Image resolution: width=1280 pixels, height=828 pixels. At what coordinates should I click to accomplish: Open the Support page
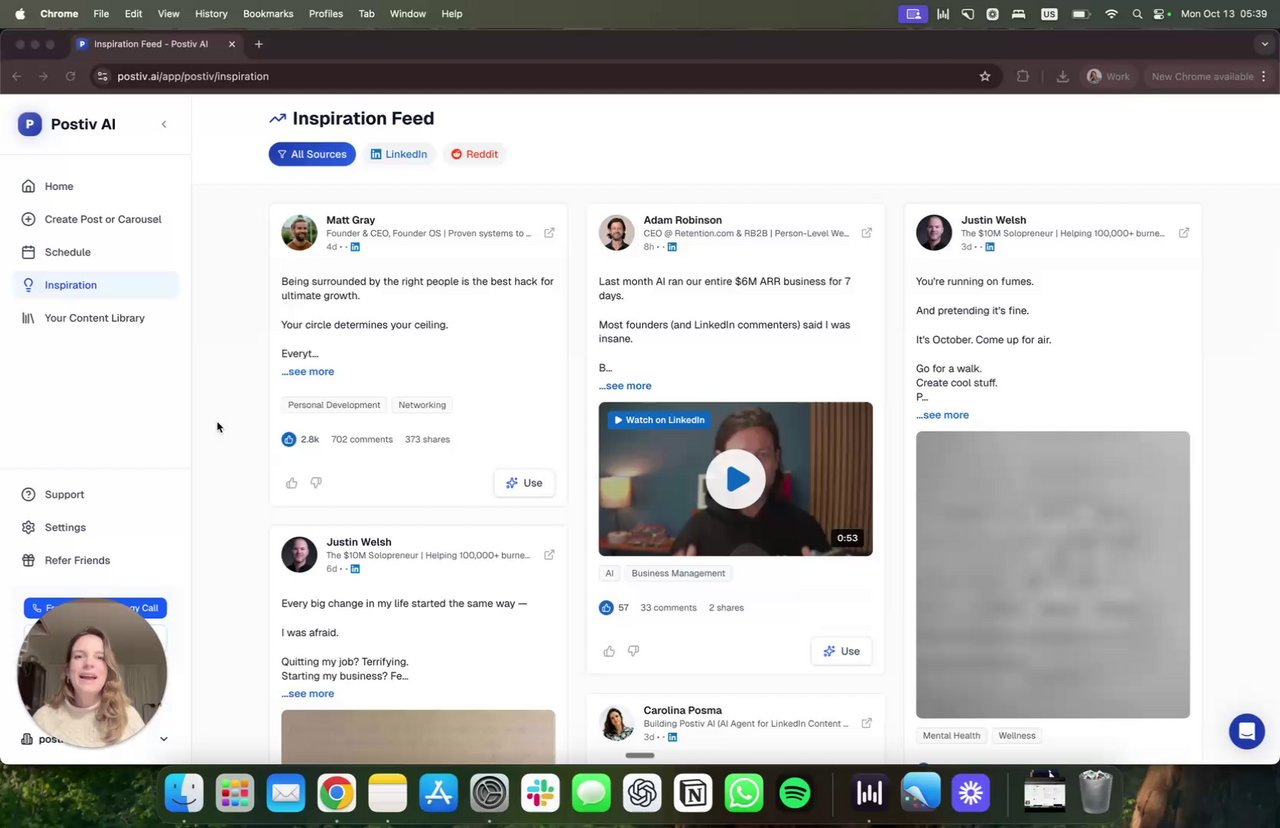point(97,494)
